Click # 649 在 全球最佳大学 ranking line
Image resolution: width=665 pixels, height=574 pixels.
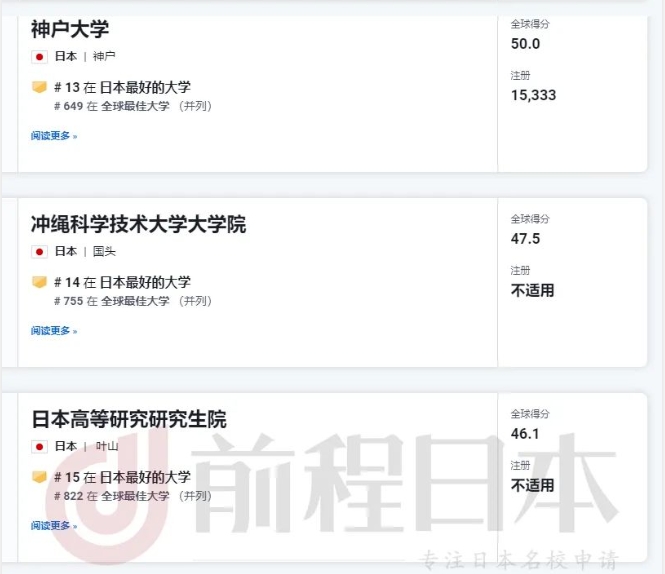pos(133,106)
